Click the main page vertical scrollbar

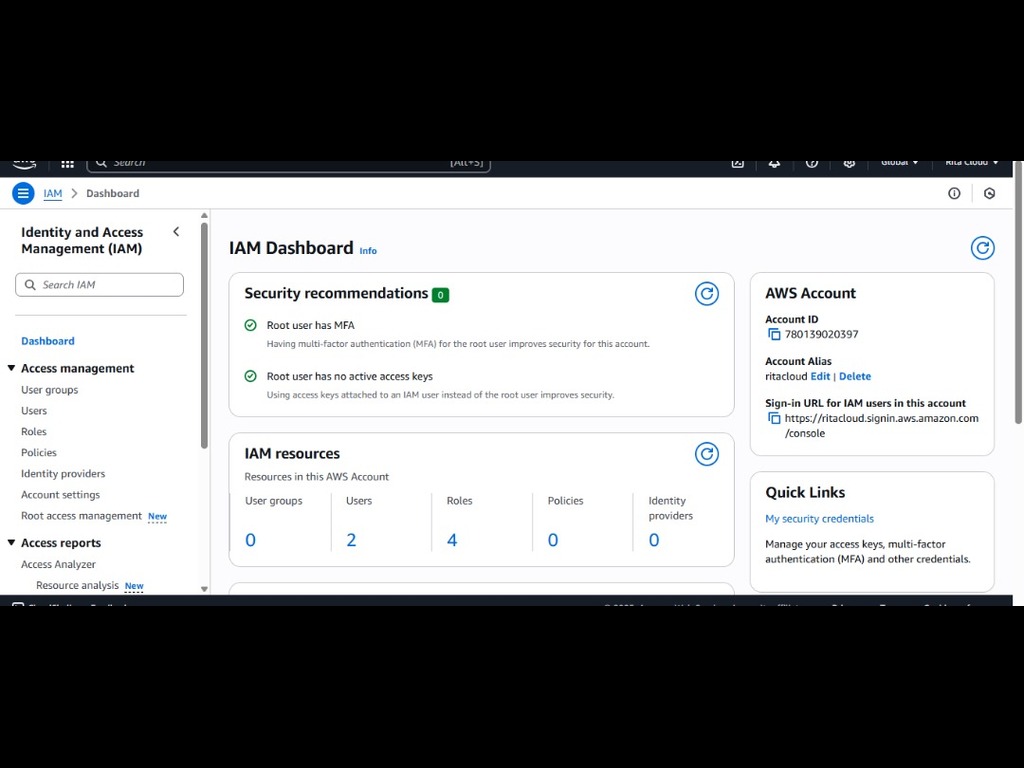point(1018,293)
